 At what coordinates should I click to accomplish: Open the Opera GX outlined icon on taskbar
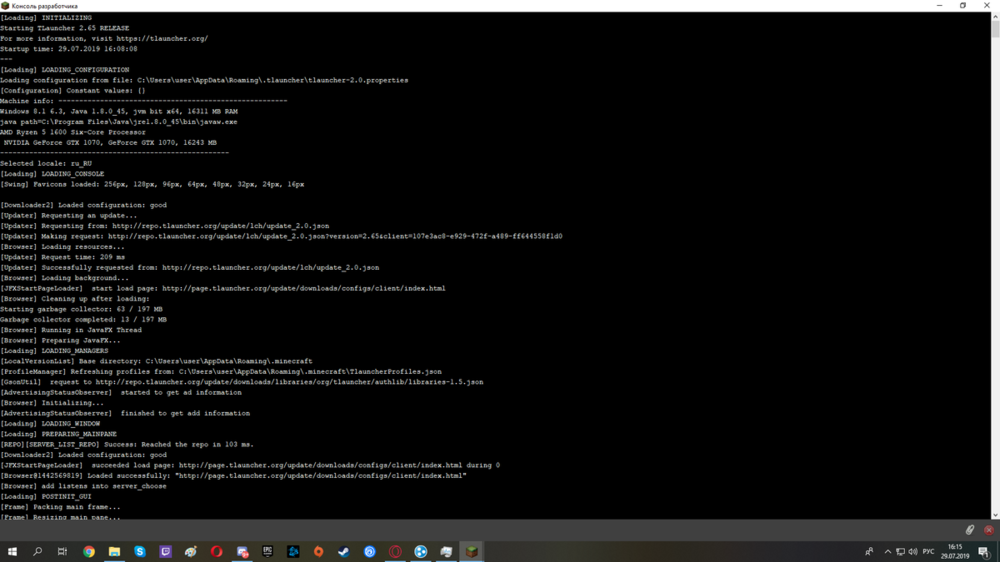(395, 551)
